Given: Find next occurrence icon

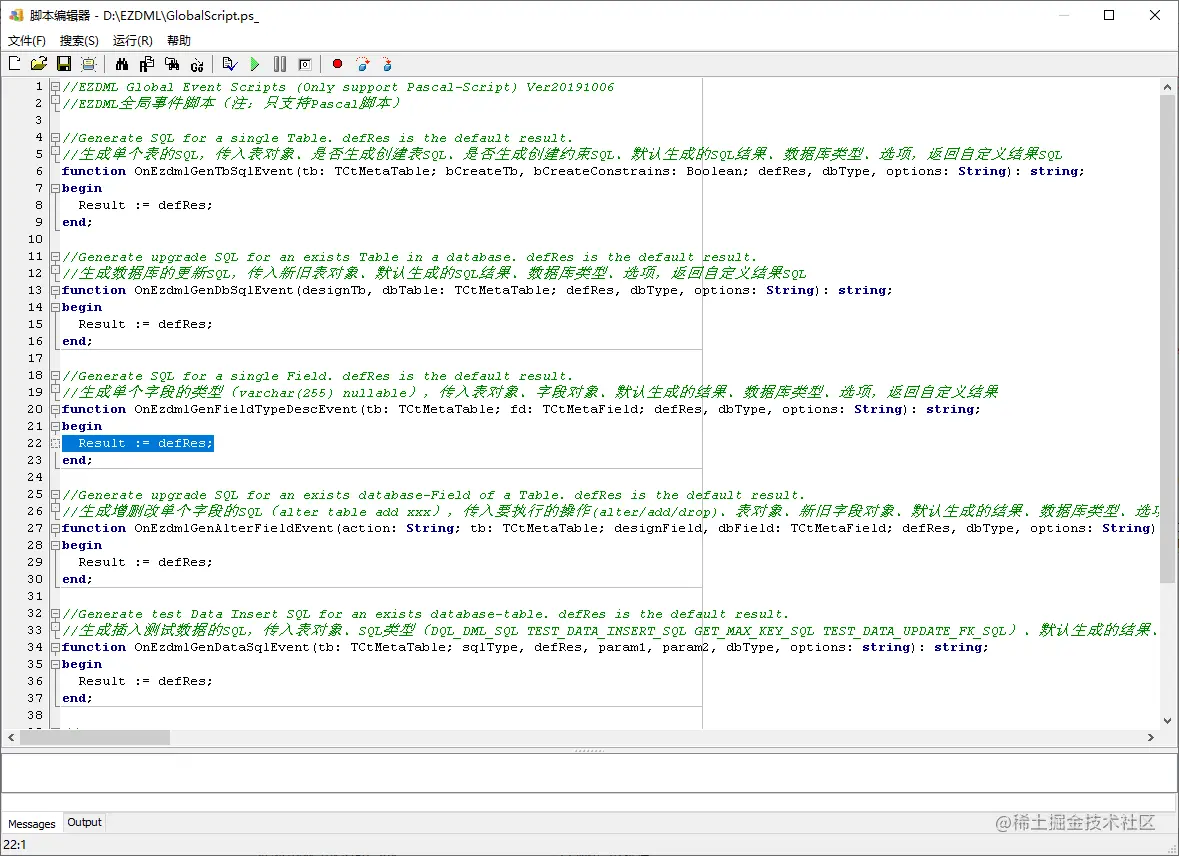Looking at the screenshot, I should pyautogui.click(x=172, y=64).
